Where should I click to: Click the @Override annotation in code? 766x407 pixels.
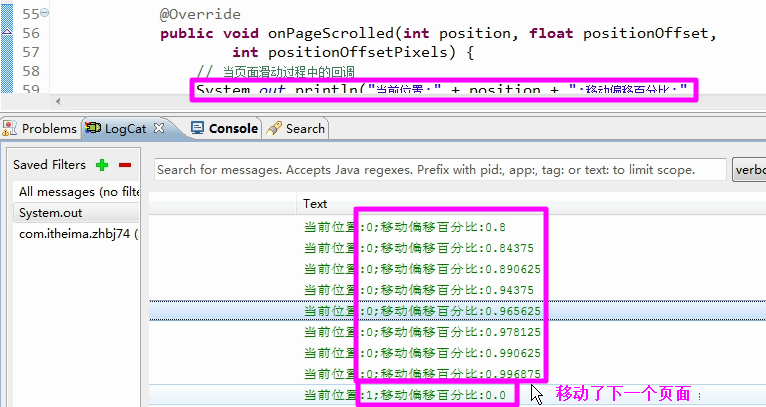pyautogui.click(x=200, y=14)
